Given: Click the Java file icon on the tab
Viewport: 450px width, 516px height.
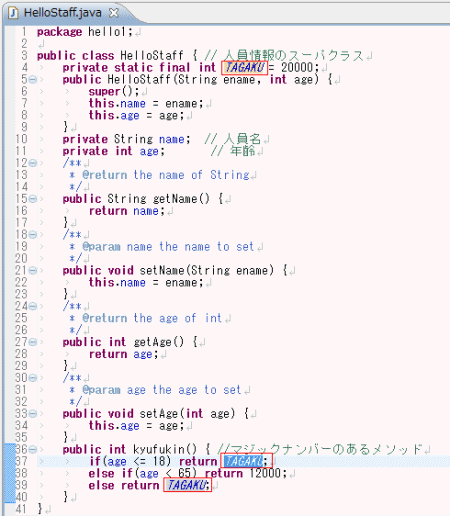Looking at the screenshot, I should 13,13.
